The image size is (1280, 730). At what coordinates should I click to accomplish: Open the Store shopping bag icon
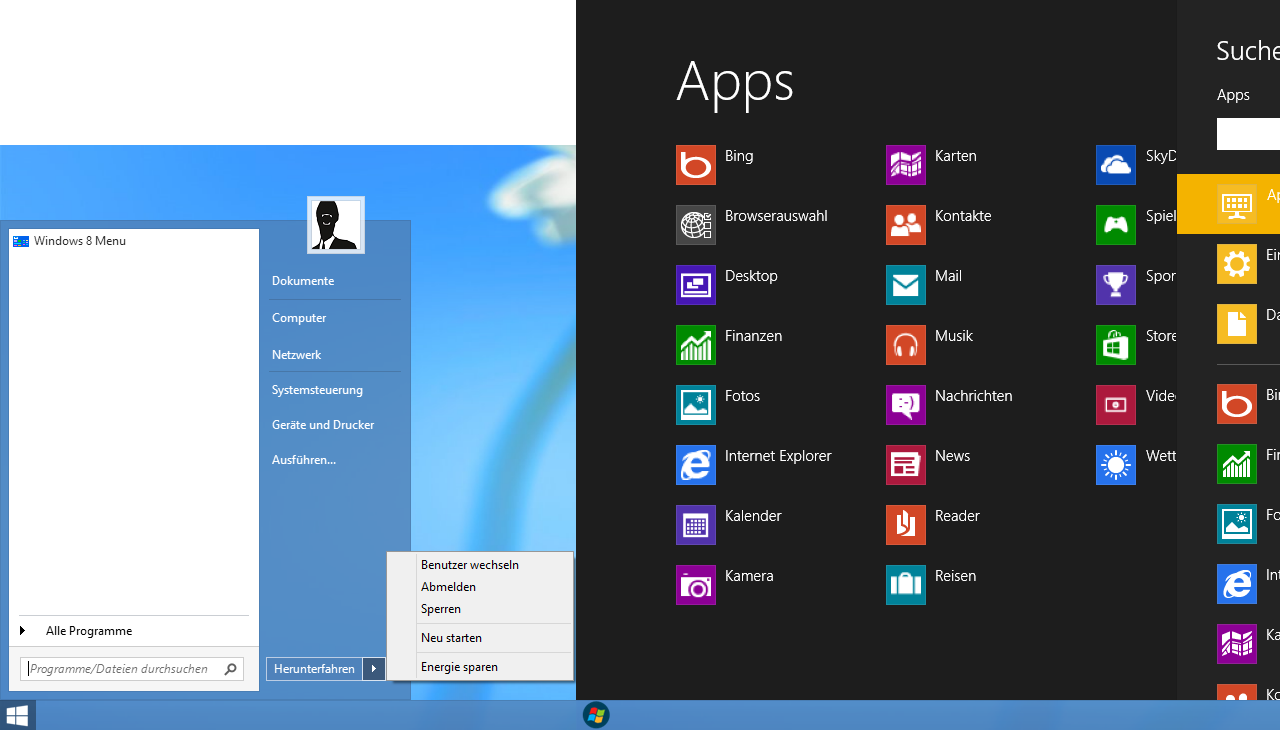pos(1116,345)
